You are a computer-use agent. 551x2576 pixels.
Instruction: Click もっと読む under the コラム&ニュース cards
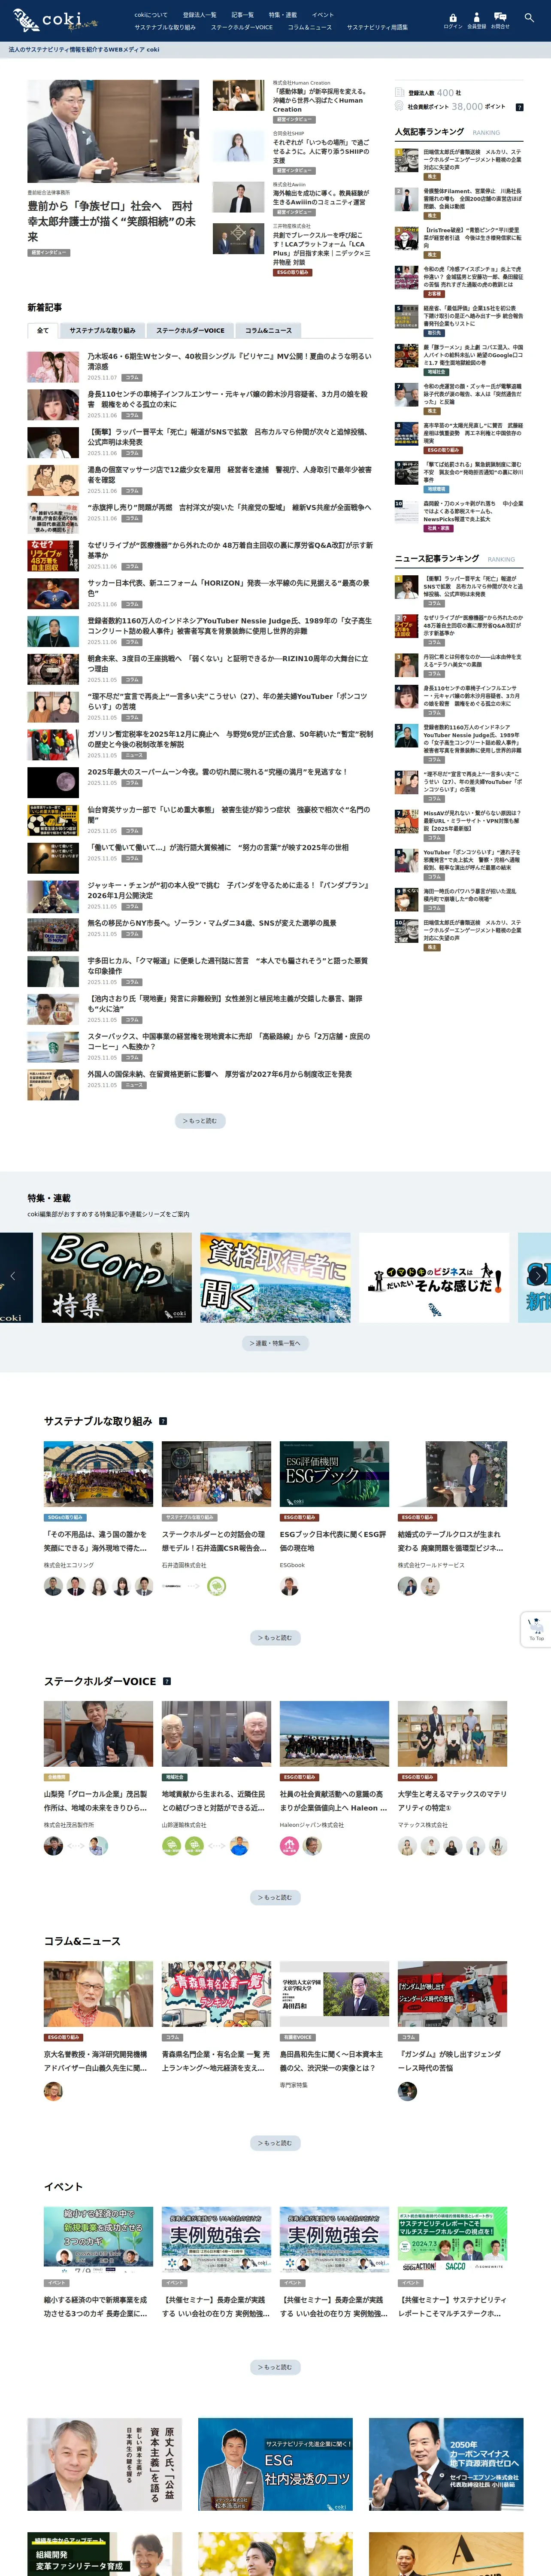[x=275, y=2143]
